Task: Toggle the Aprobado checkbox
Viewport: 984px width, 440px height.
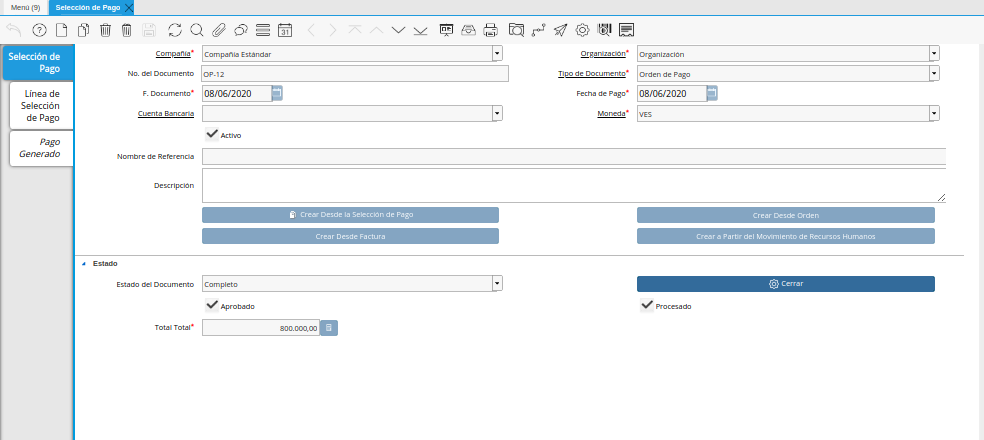Action: tap(211, 305)
